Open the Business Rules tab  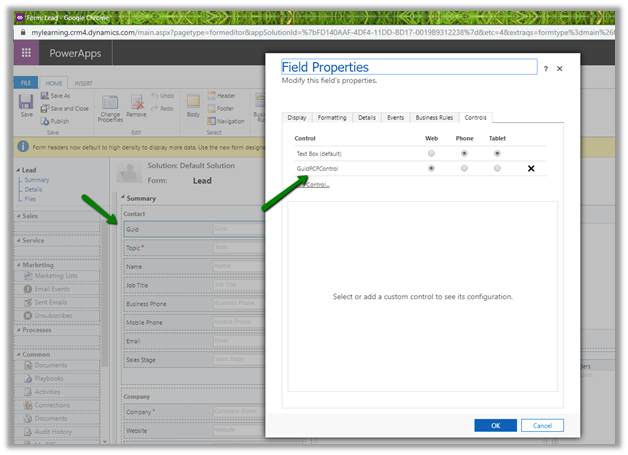(434, 117)
